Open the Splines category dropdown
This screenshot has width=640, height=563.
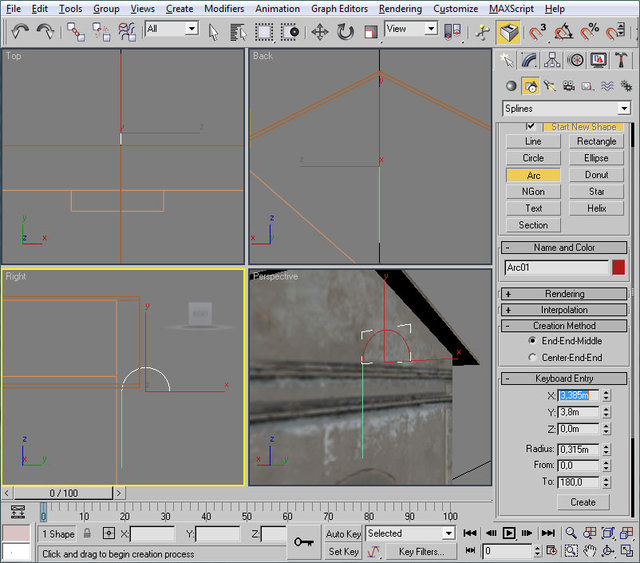point(624,108)
